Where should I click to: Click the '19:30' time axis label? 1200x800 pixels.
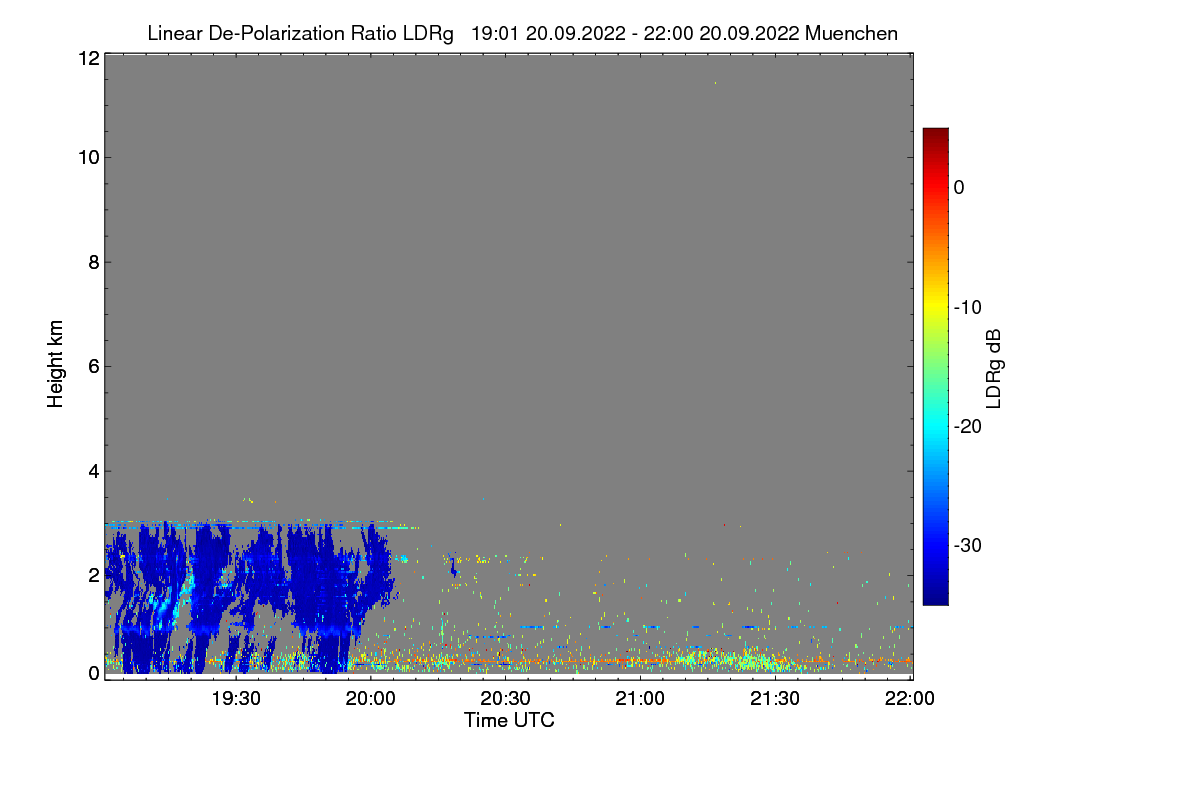(237, 698)
